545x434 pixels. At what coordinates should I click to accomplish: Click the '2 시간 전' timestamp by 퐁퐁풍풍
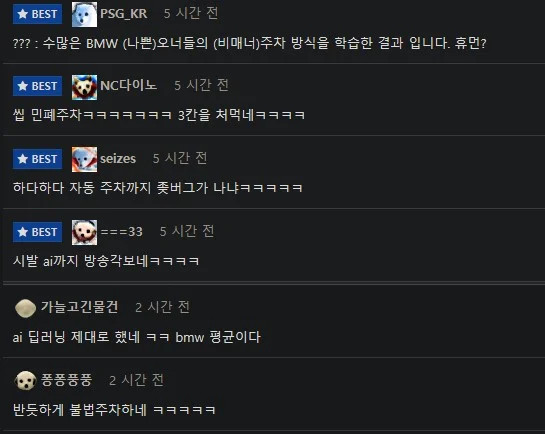click(136, 380)
